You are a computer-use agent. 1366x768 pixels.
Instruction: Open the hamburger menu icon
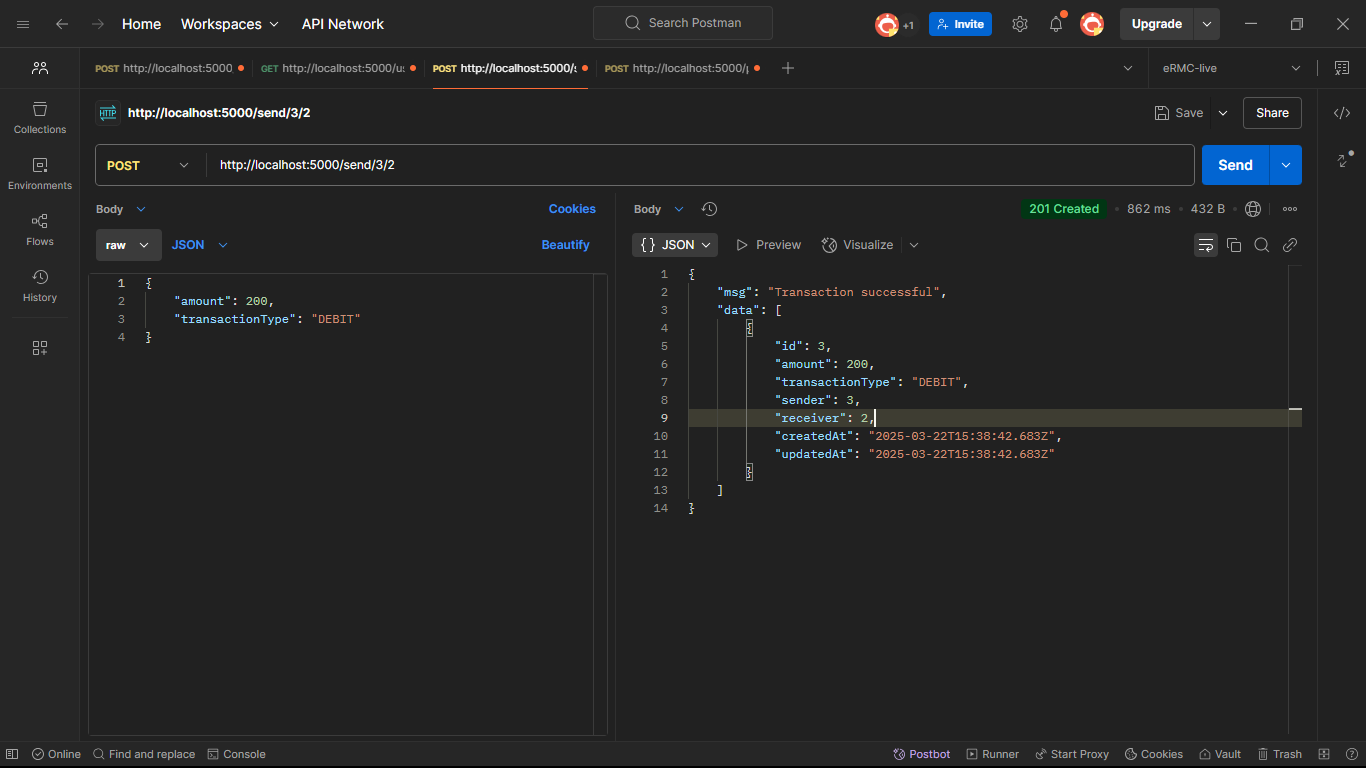point(23,24)
